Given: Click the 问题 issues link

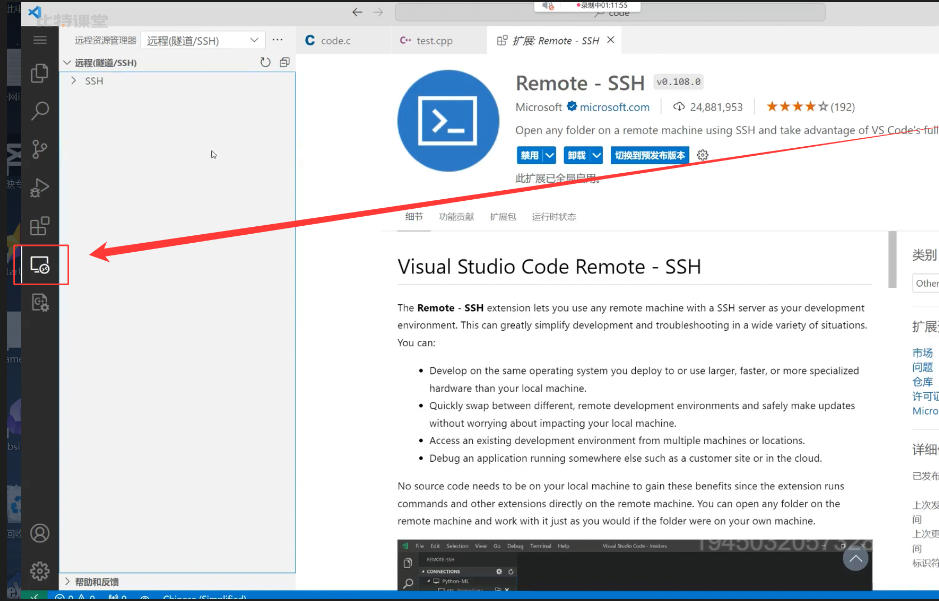Looking at the screenshot, I should coord(922,367).
